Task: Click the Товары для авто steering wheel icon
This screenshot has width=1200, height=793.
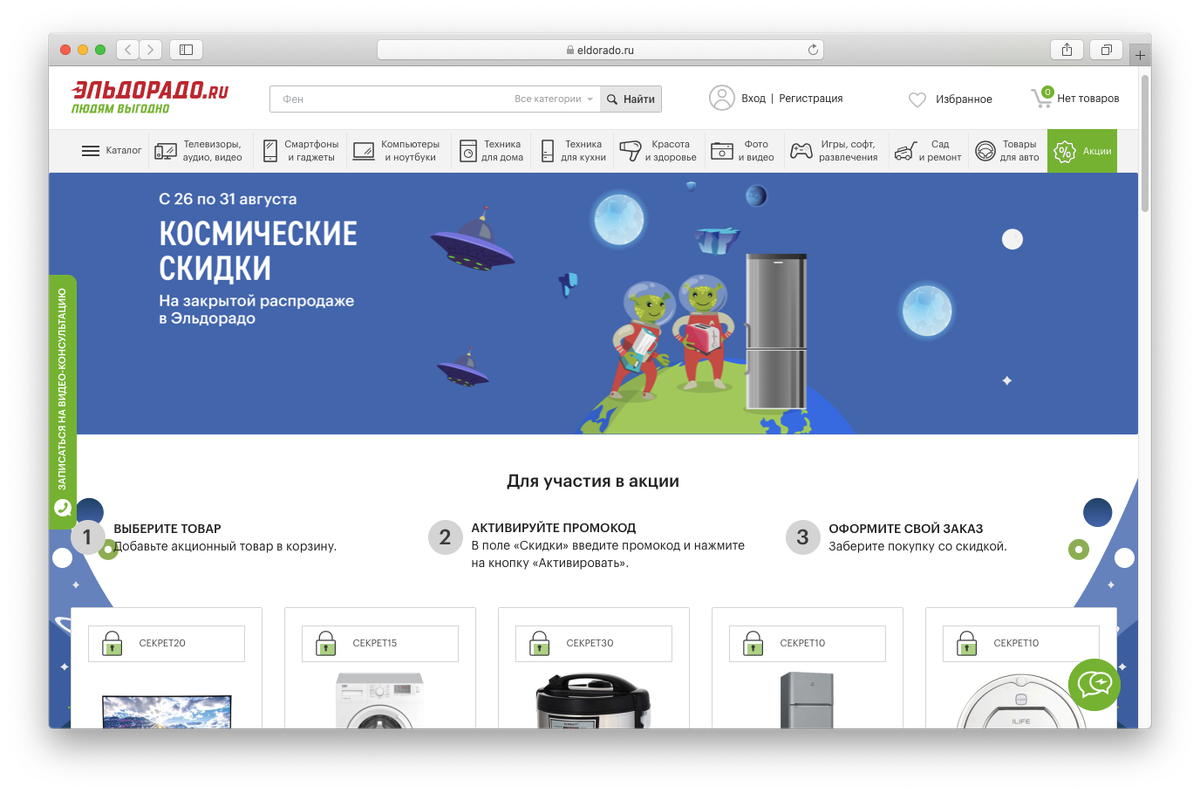Action: (x=985, y=151)
